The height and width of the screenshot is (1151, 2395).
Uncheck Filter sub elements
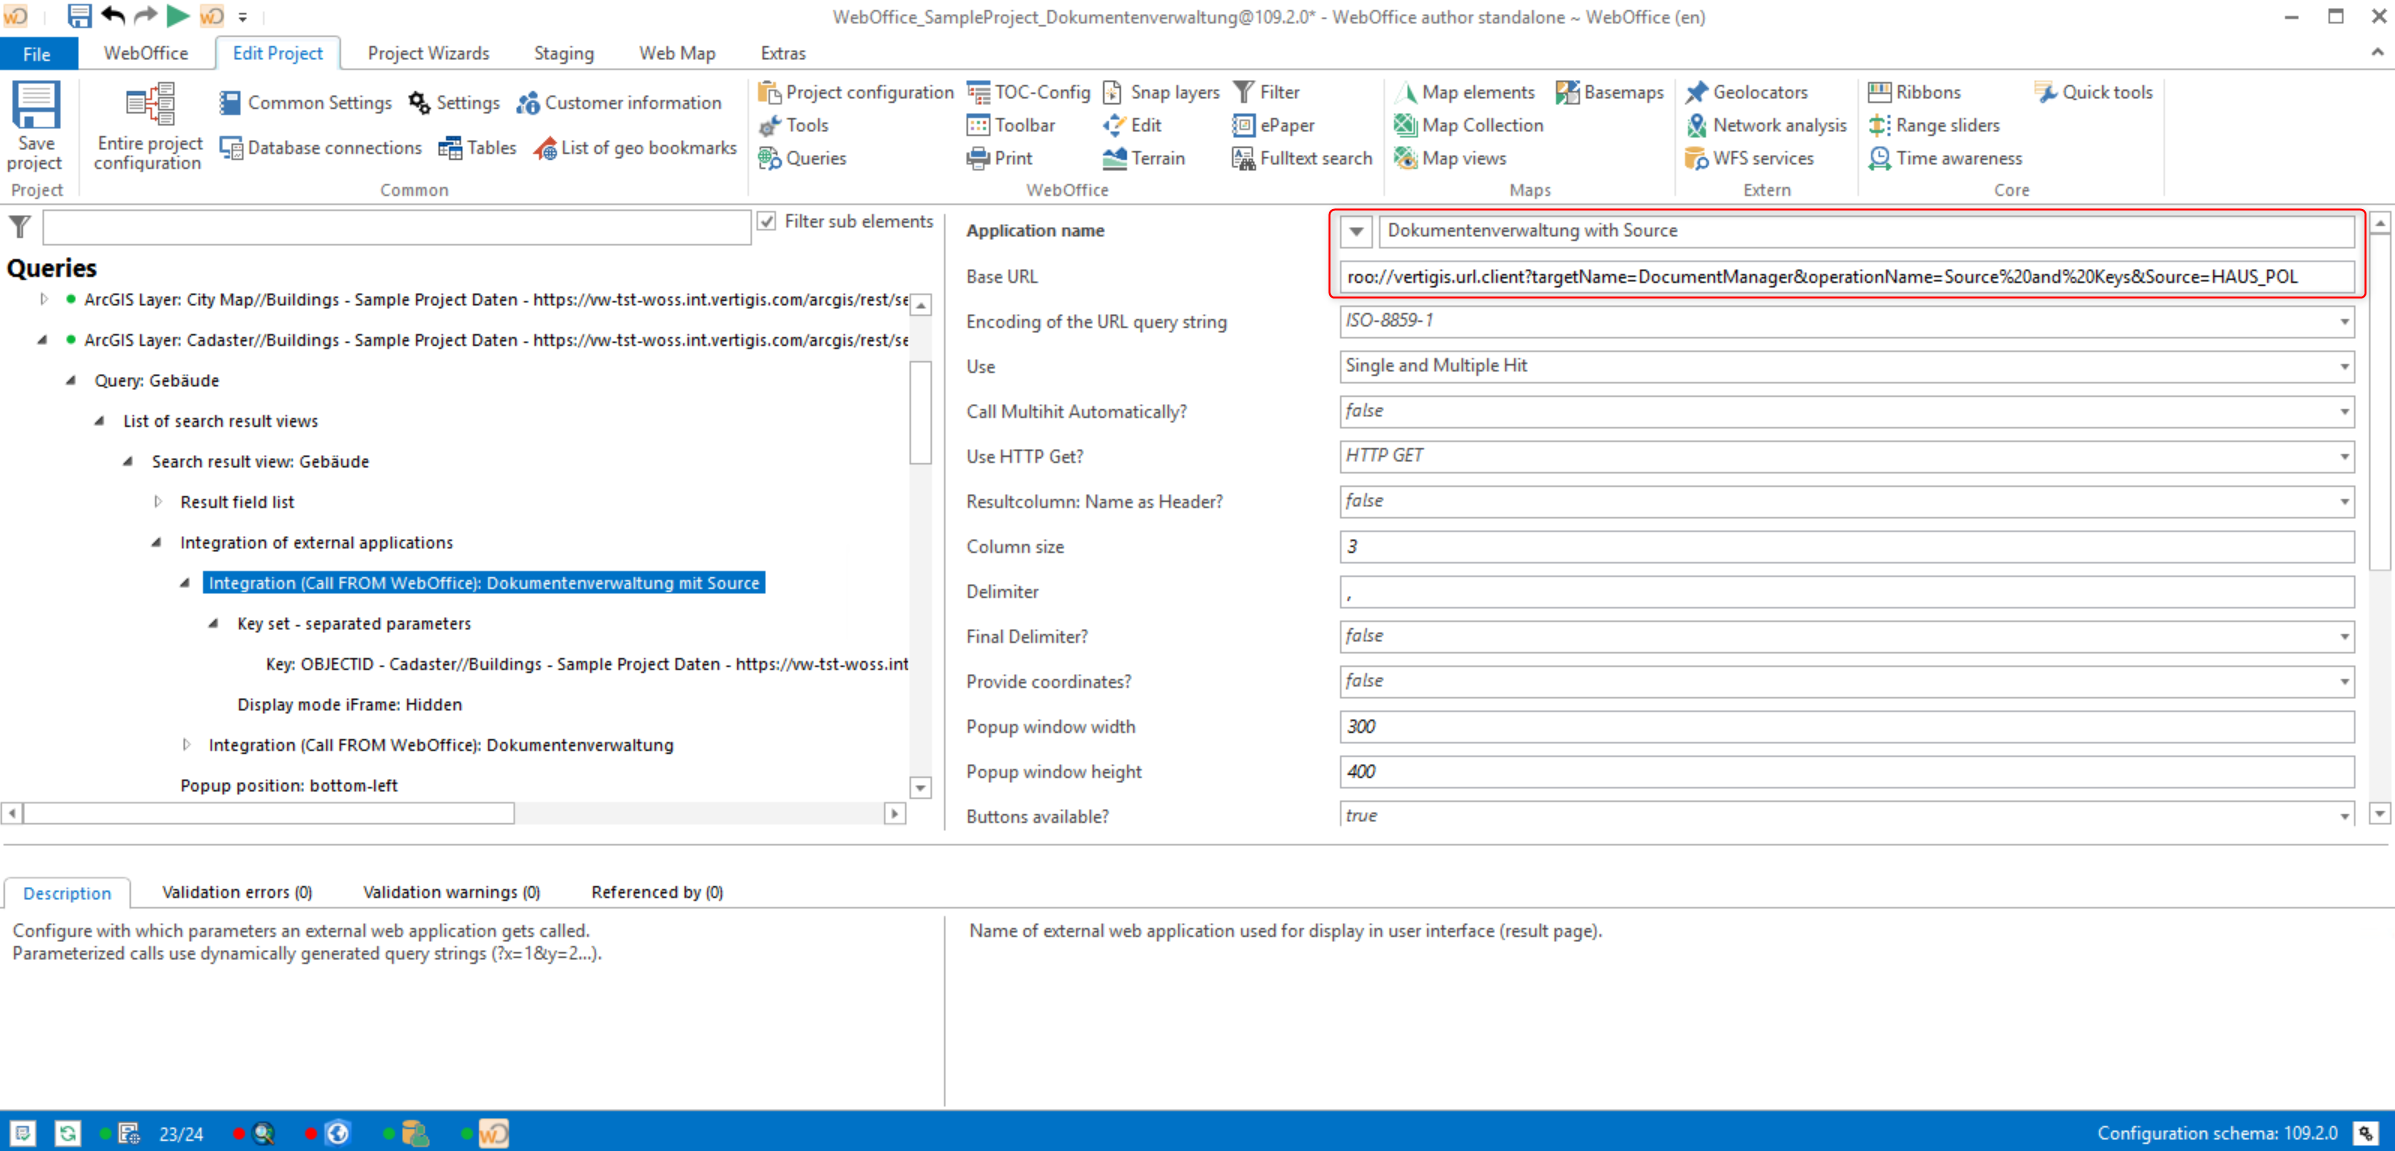pyautogui.click(x=767, y=221)
